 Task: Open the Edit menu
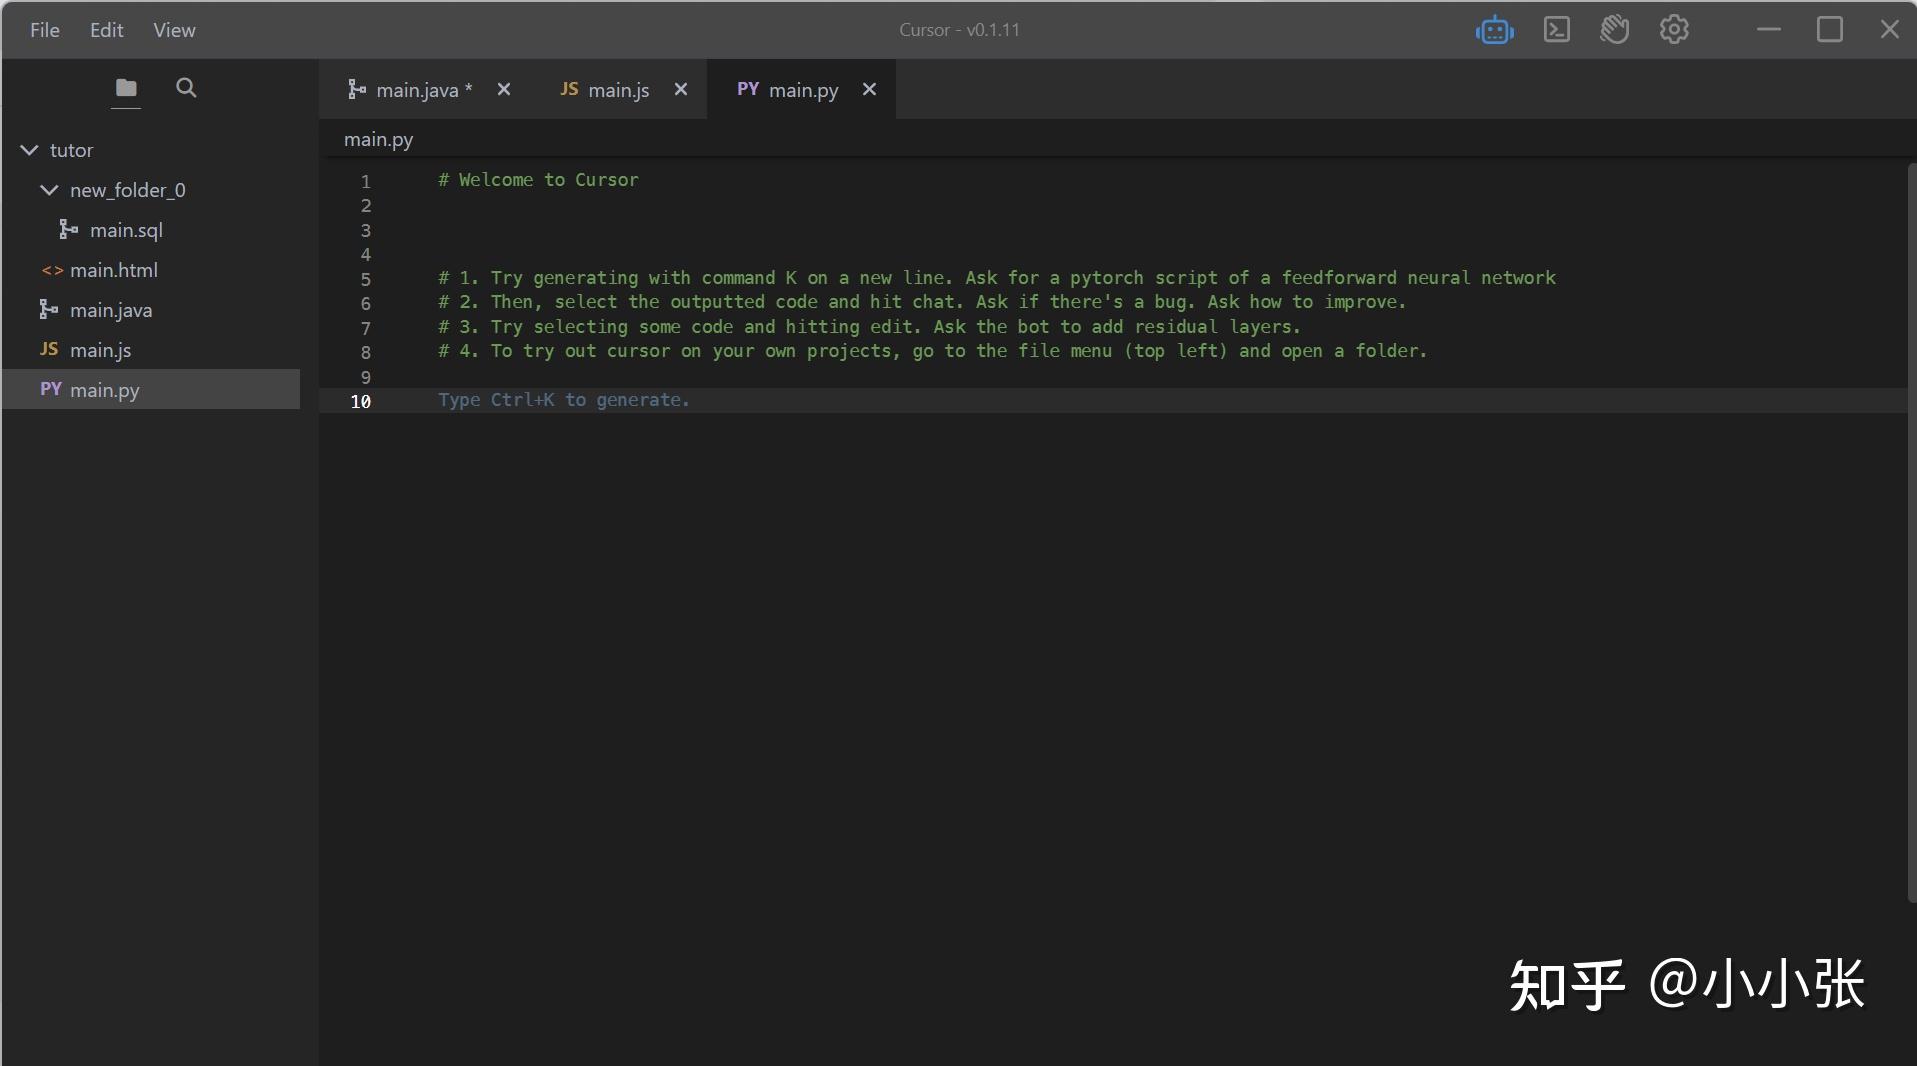tap(106, 30)
